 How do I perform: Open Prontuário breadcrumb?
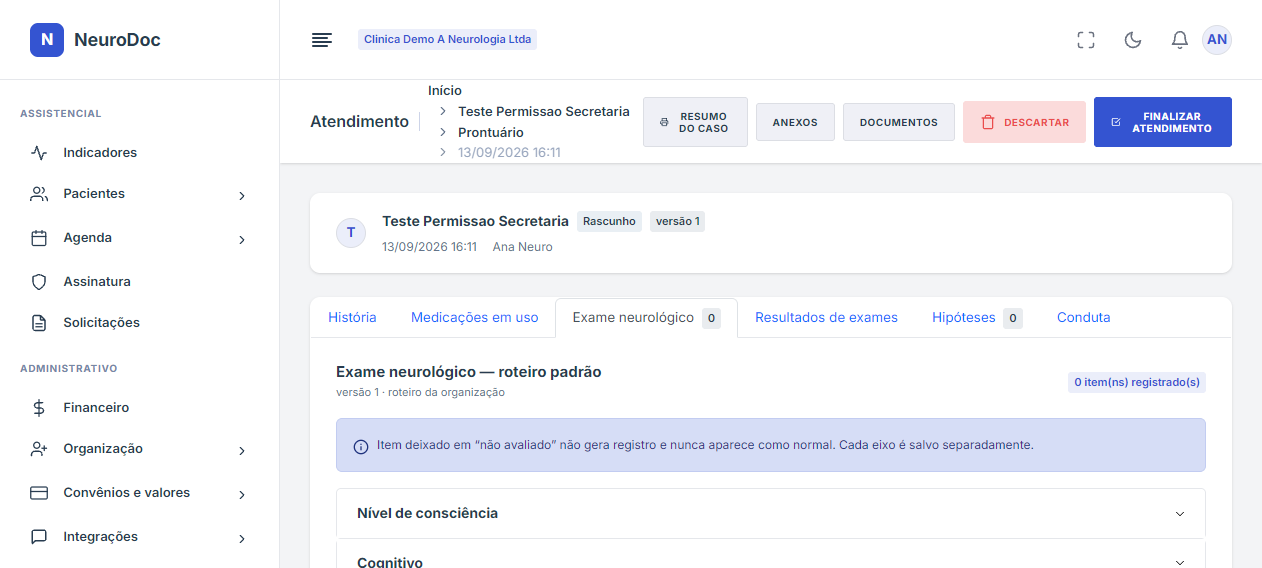tap(491, 132)
